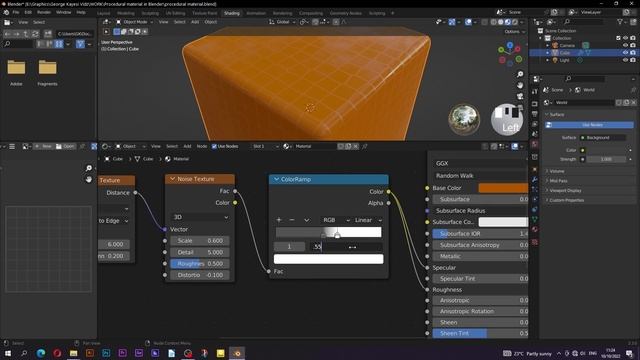Switch to the Shading workspace tab
The width and height of the screenshot is (640, 360).
coord(231,13)
